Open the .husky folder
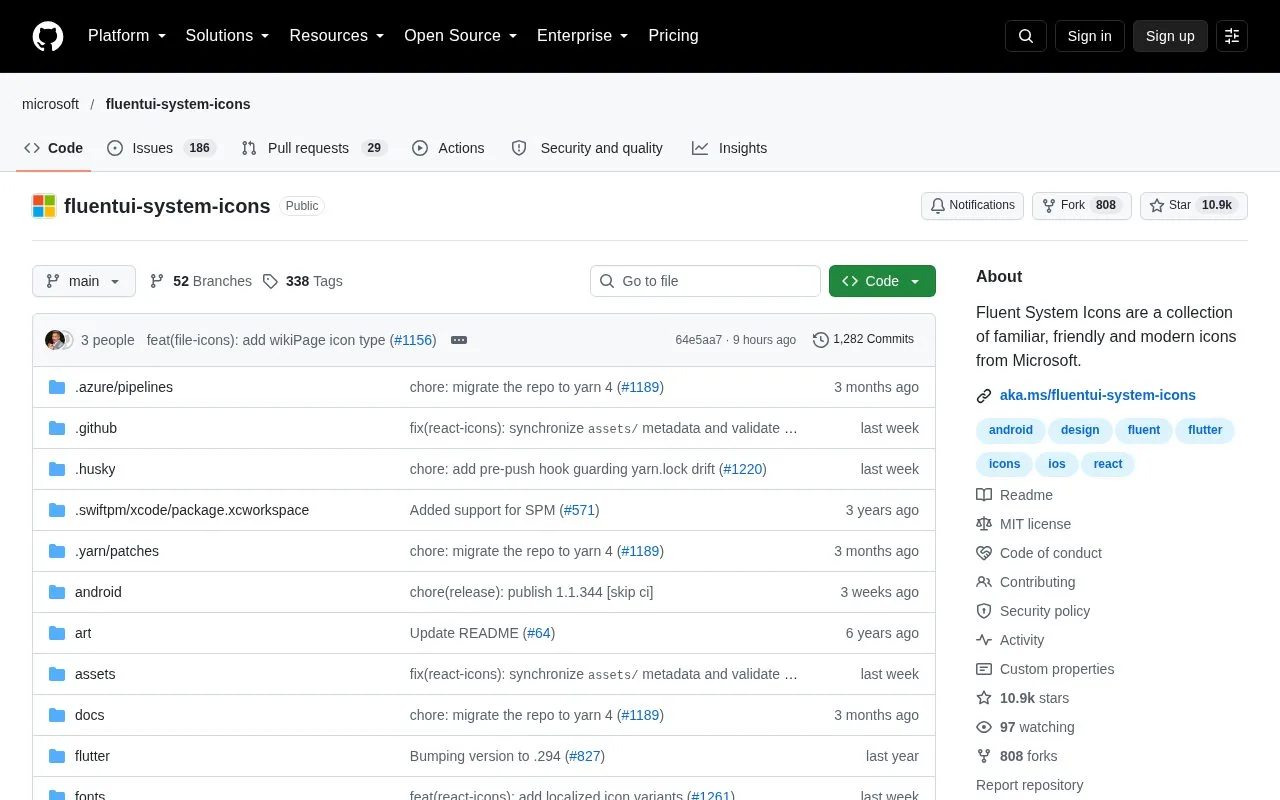The width and height of the screenshot is (1280, 800). pyautogui.click(x=95, y=469)
